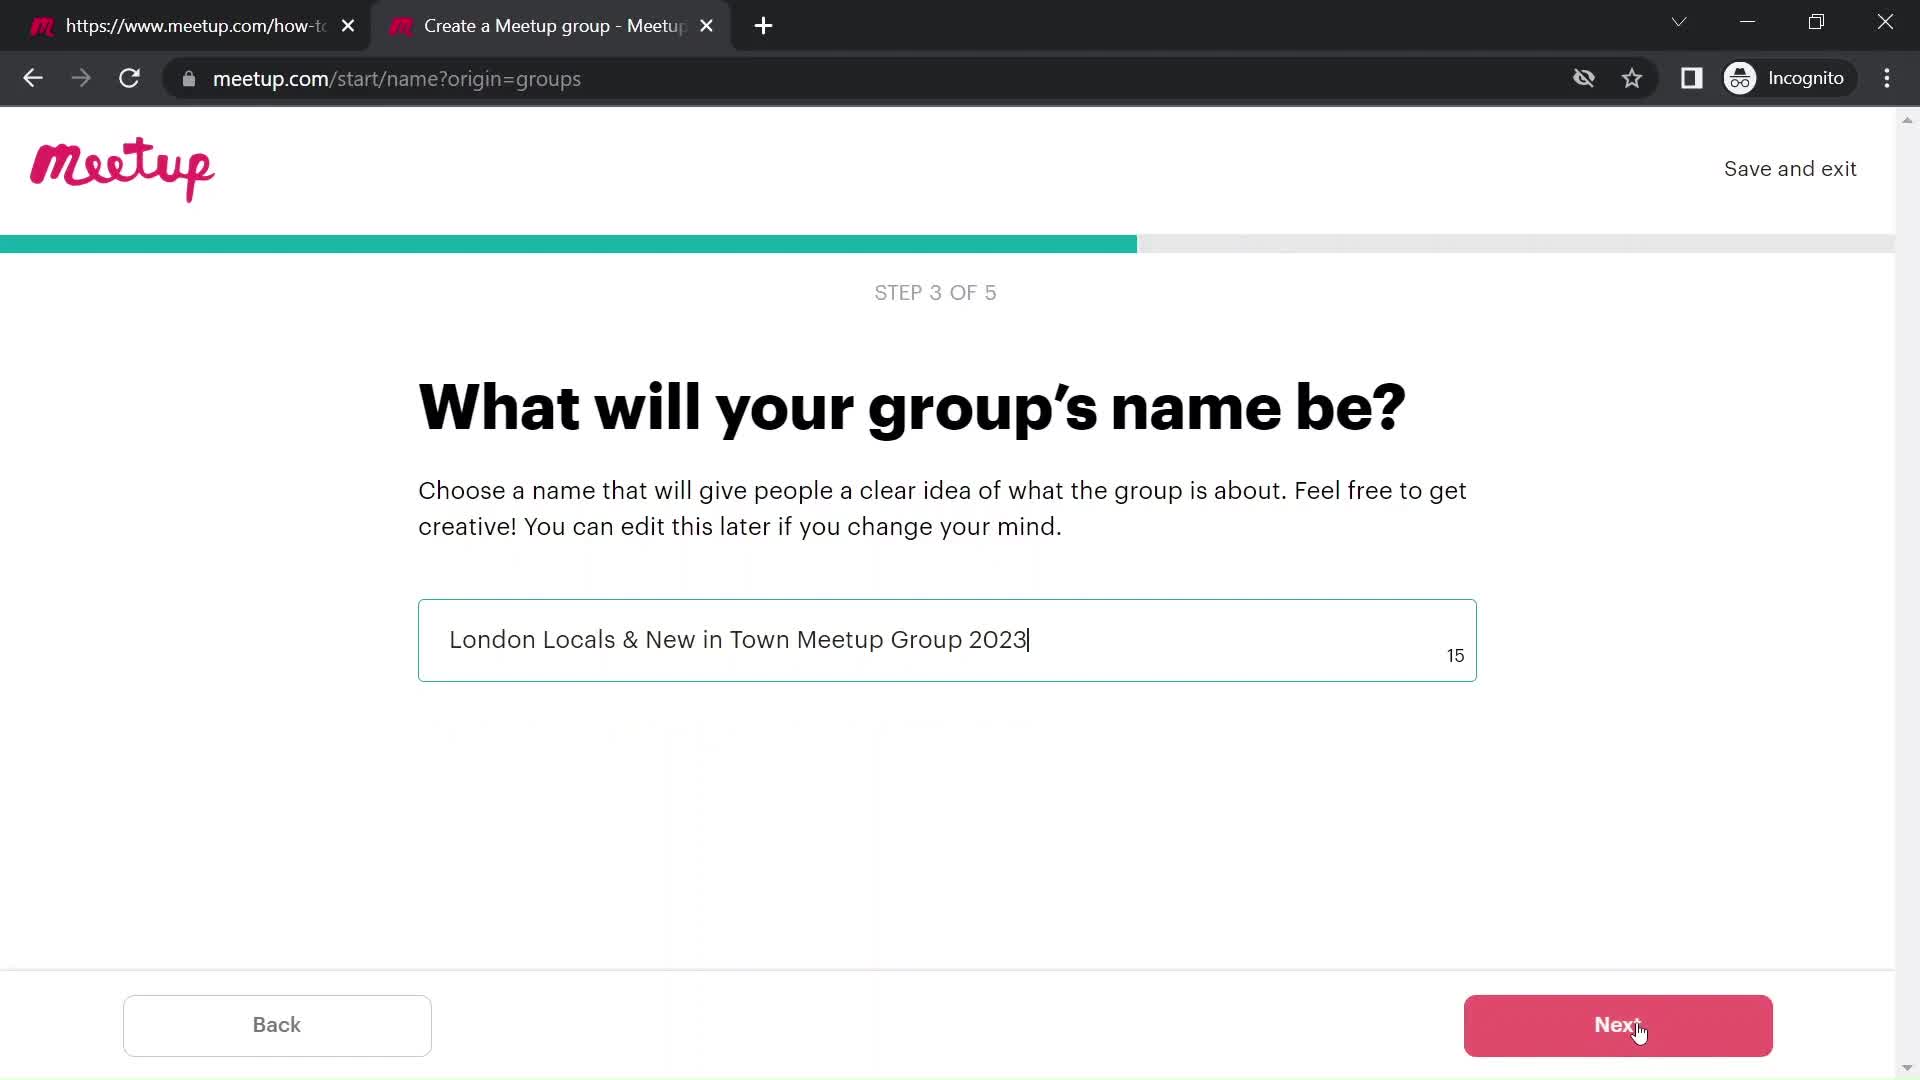Screen dimensions: 1920x1080
Task: Click the 'Next' button to proceed
Action: point(1618,1025)
